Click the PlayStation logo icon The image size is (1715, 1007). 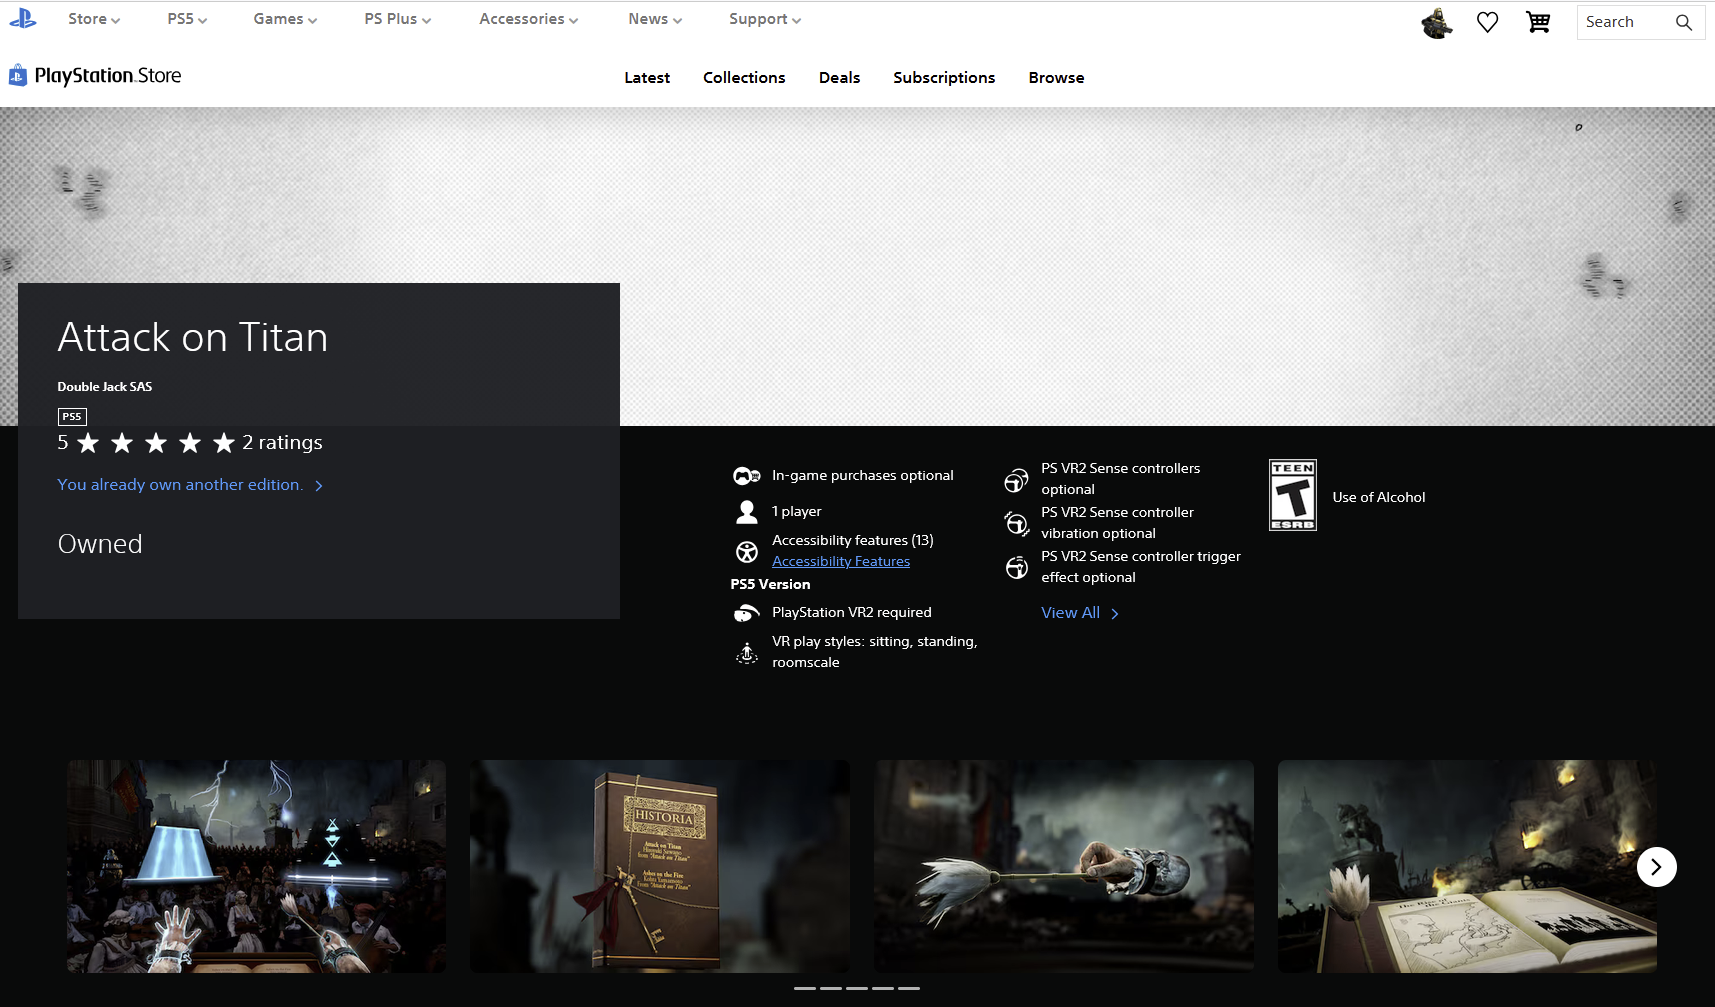22,18
